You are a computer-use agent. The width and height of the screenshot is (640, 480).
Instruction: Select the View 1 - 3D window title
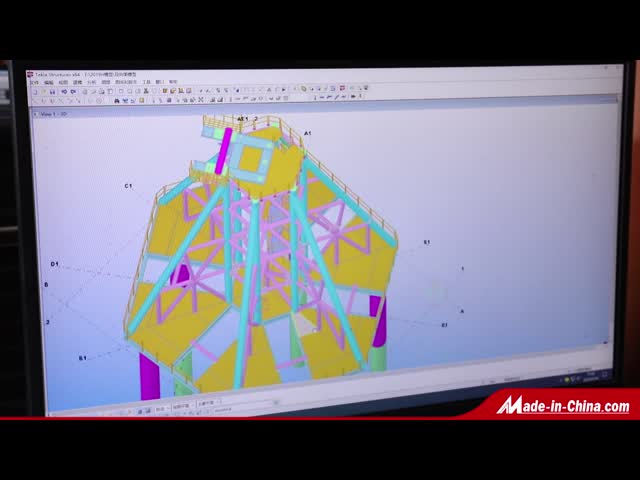[52, 114]
